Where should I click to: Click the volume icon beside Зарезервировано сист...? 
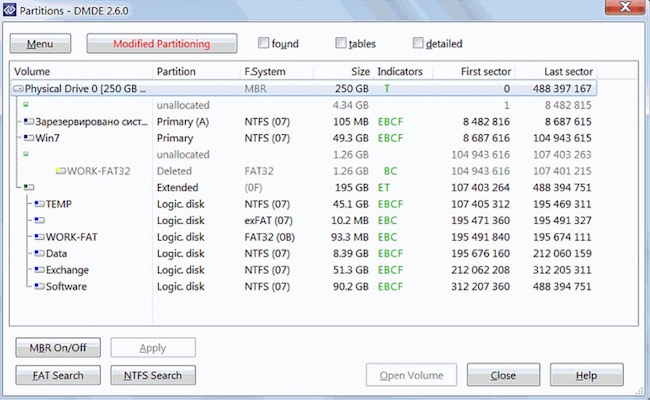click(29, 121)
